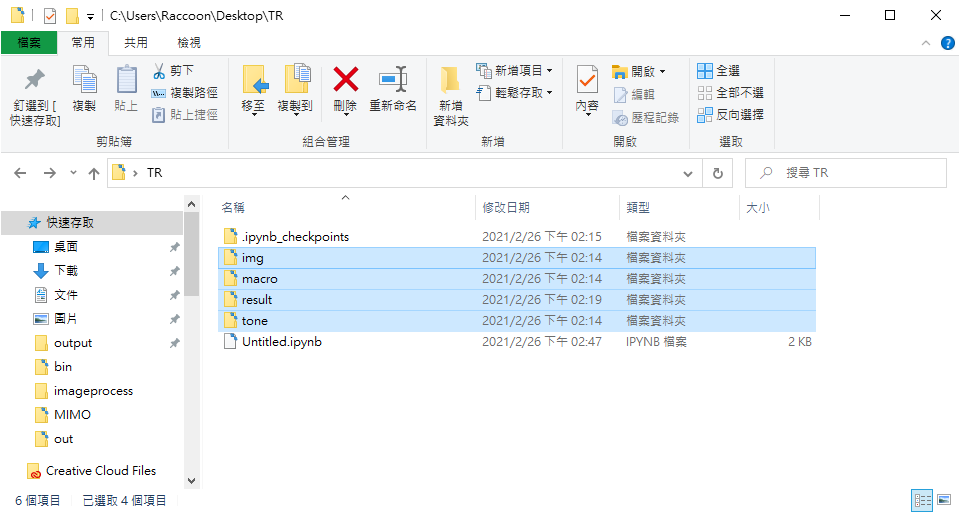Screen dimensions: 960x513
Task: Click the red Delete X icon
Action: pos(345,80)
